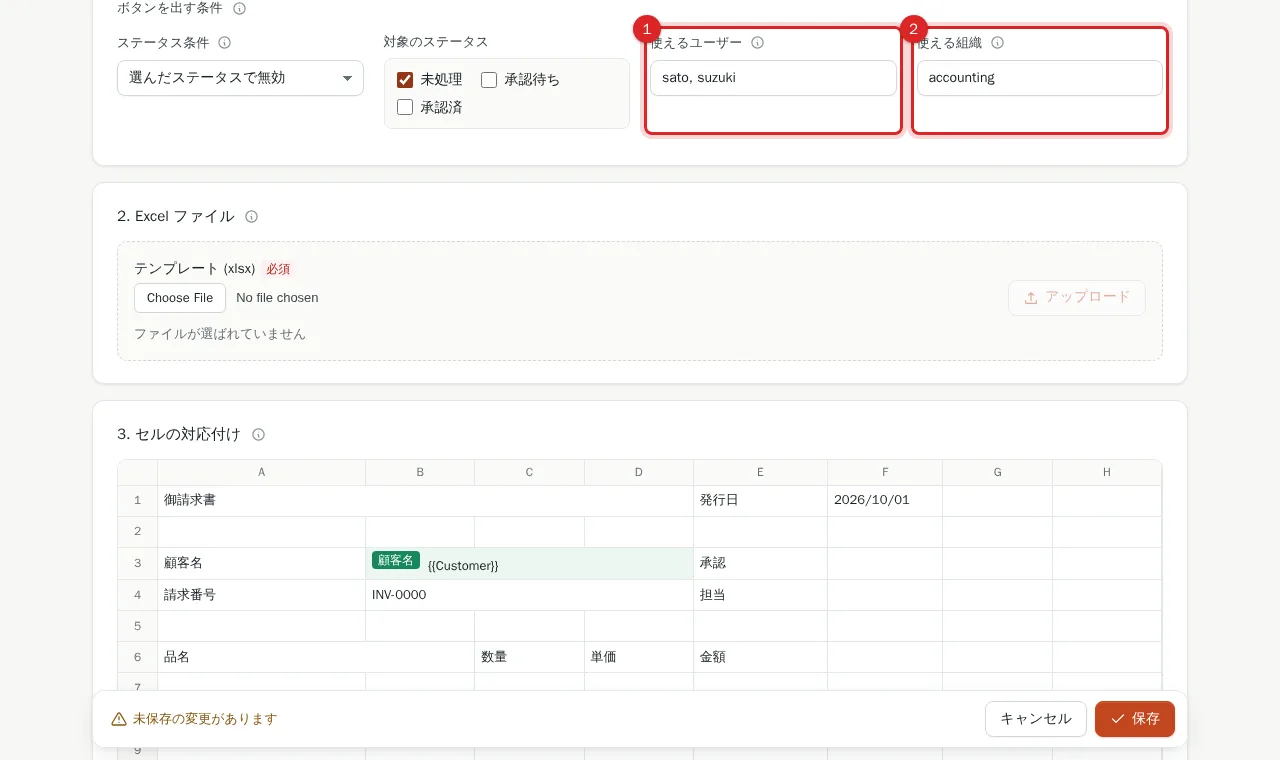Click the INV-0000 cell
The height and width of the screenshot is (760, 1280).
530,595
